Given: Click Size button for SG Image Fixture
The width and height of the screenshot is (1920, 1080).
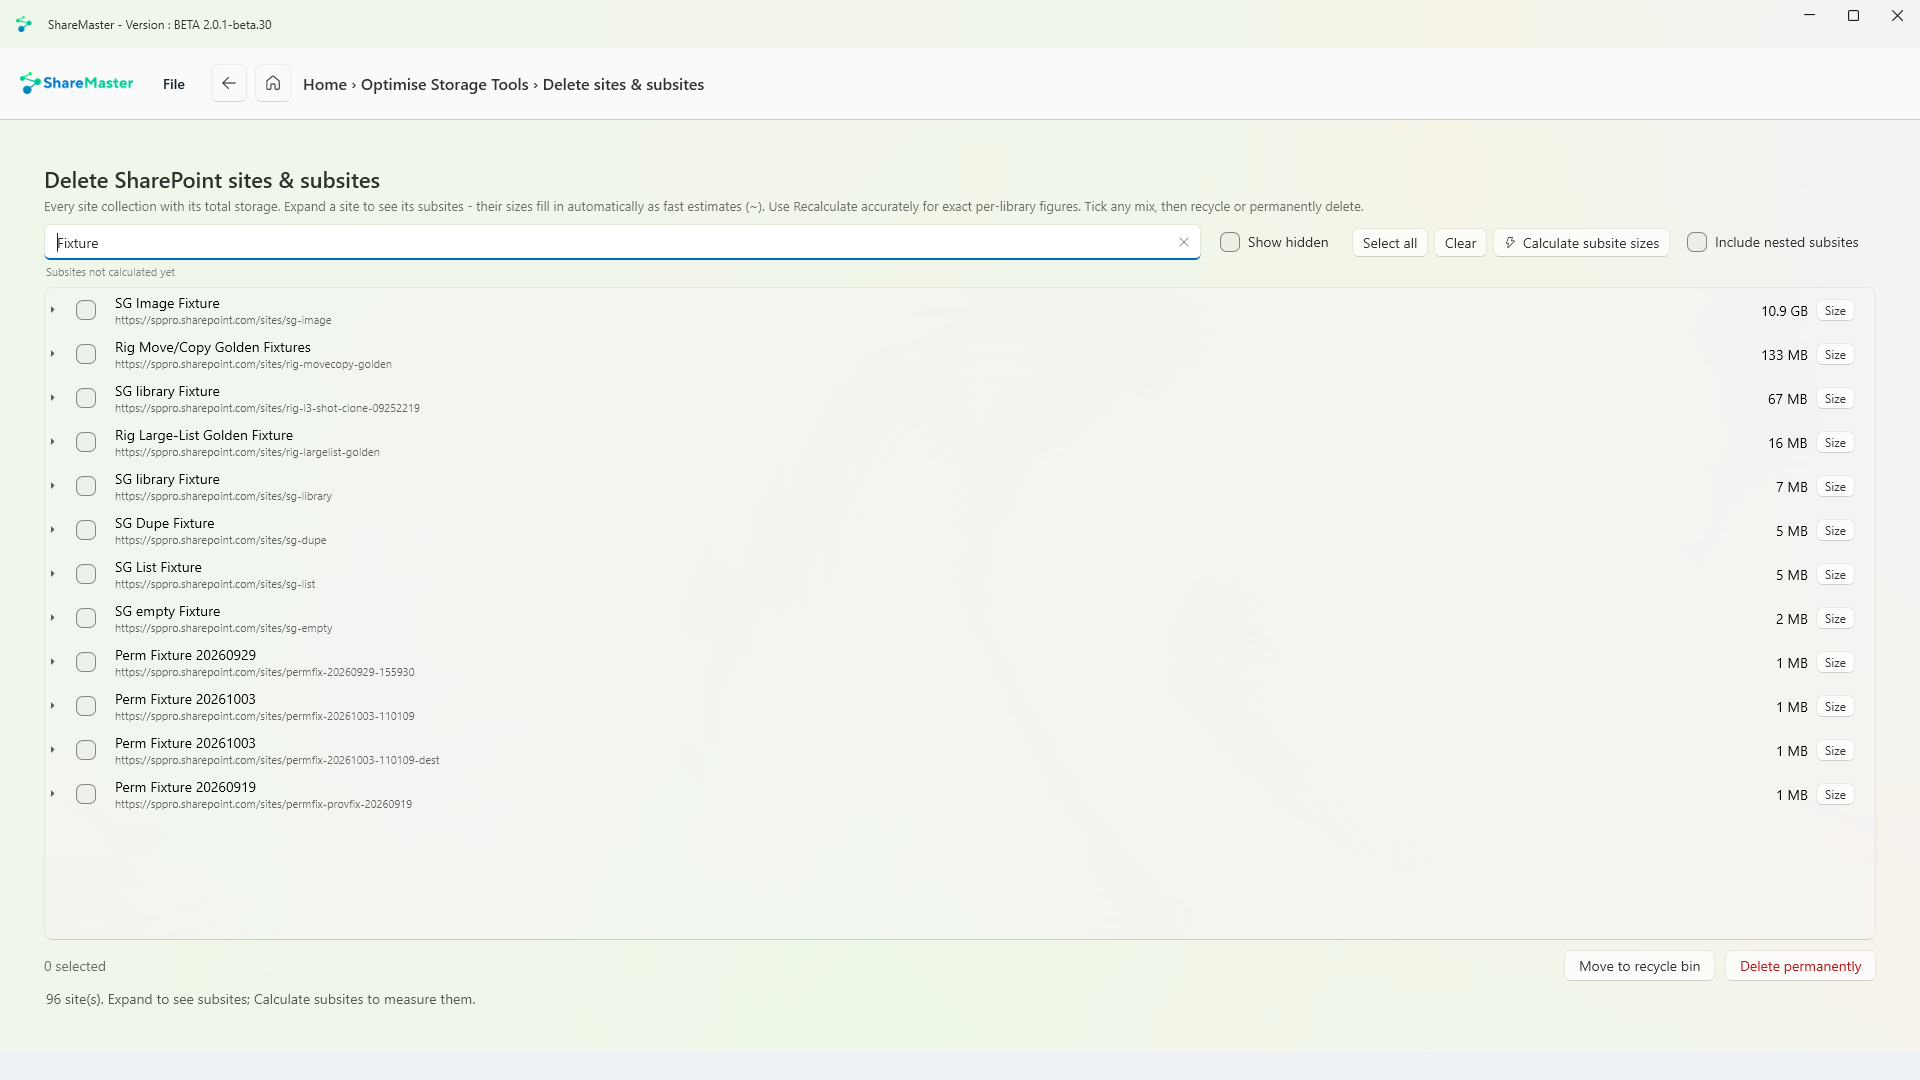Looking at the screenshot, I should [1835, 311].
